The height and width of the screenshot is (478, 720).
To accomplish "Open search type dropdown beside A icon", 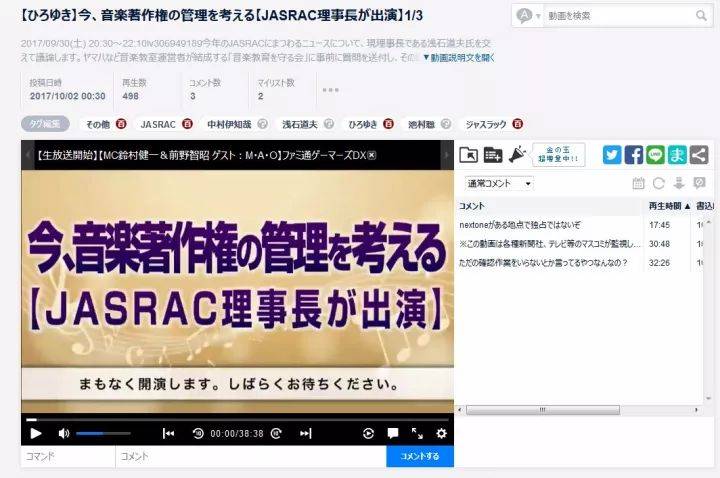I will pos(538,17).
